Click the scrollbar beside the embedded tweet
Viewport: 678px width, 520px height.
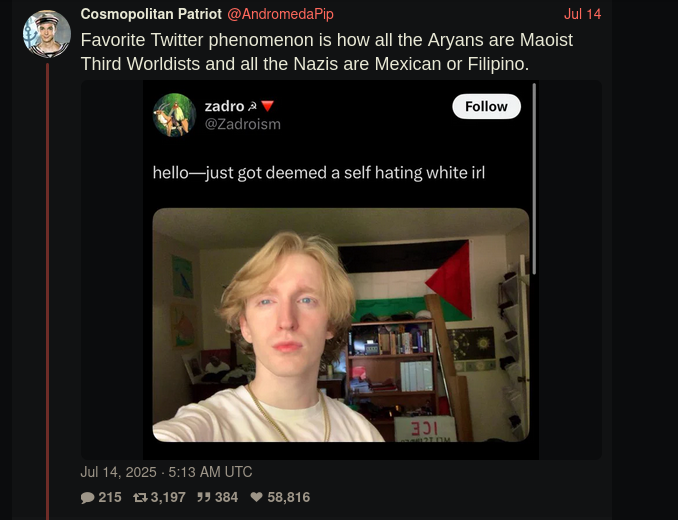click(534, 179)
